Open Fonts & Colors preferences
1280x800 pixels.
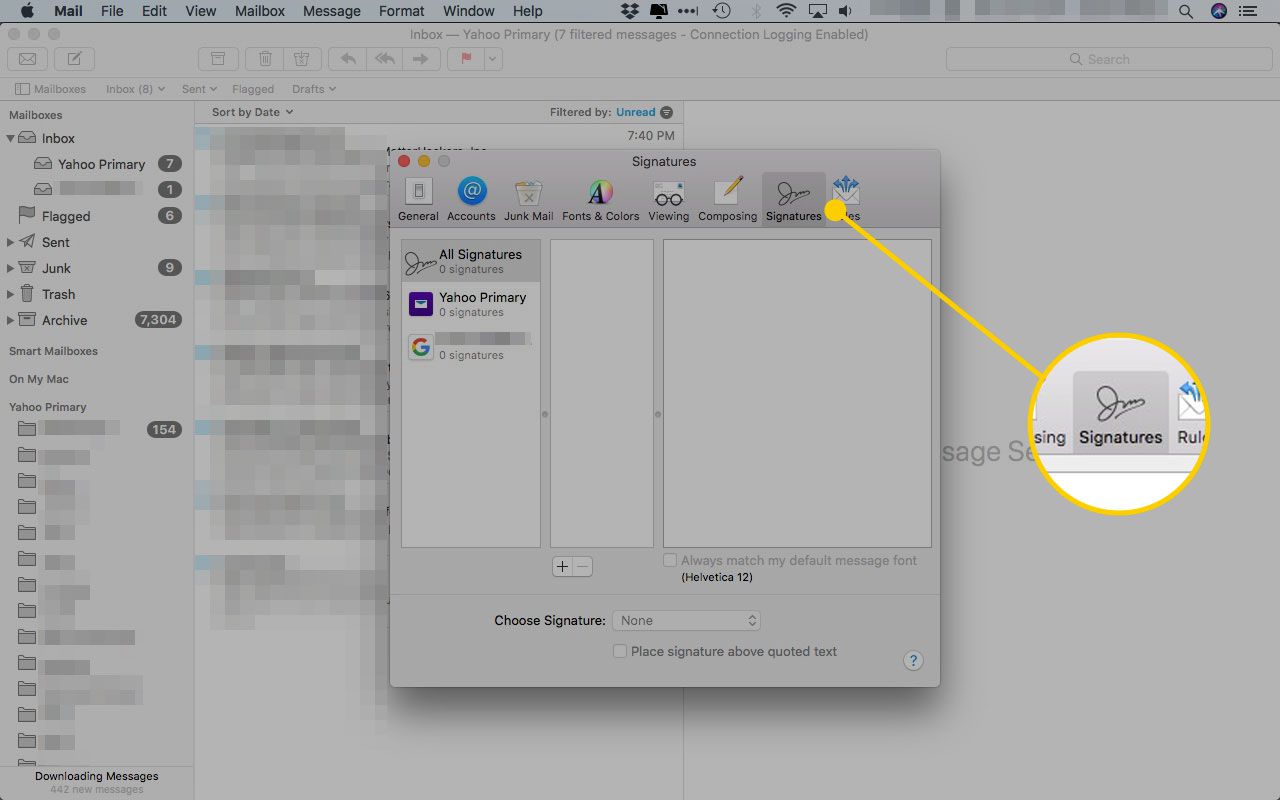point(600,199)
